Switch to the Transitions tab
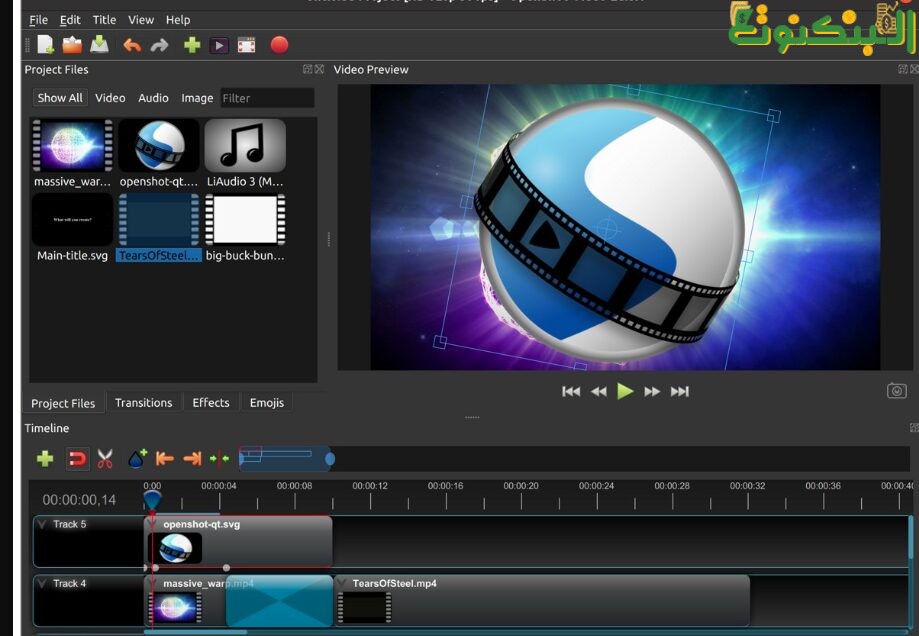The width and height of the screenshot is (919, 636). click(x=143, y=403)
